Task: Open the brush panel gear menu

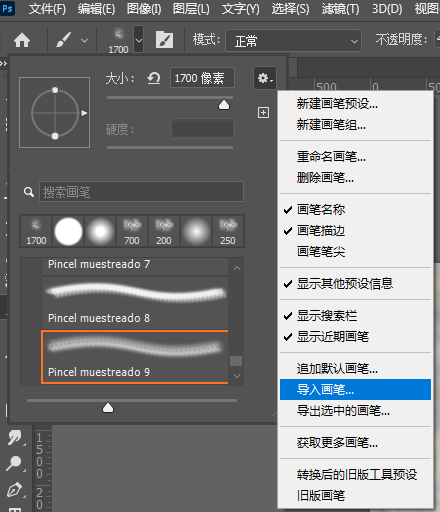Action: pos(265,78)
